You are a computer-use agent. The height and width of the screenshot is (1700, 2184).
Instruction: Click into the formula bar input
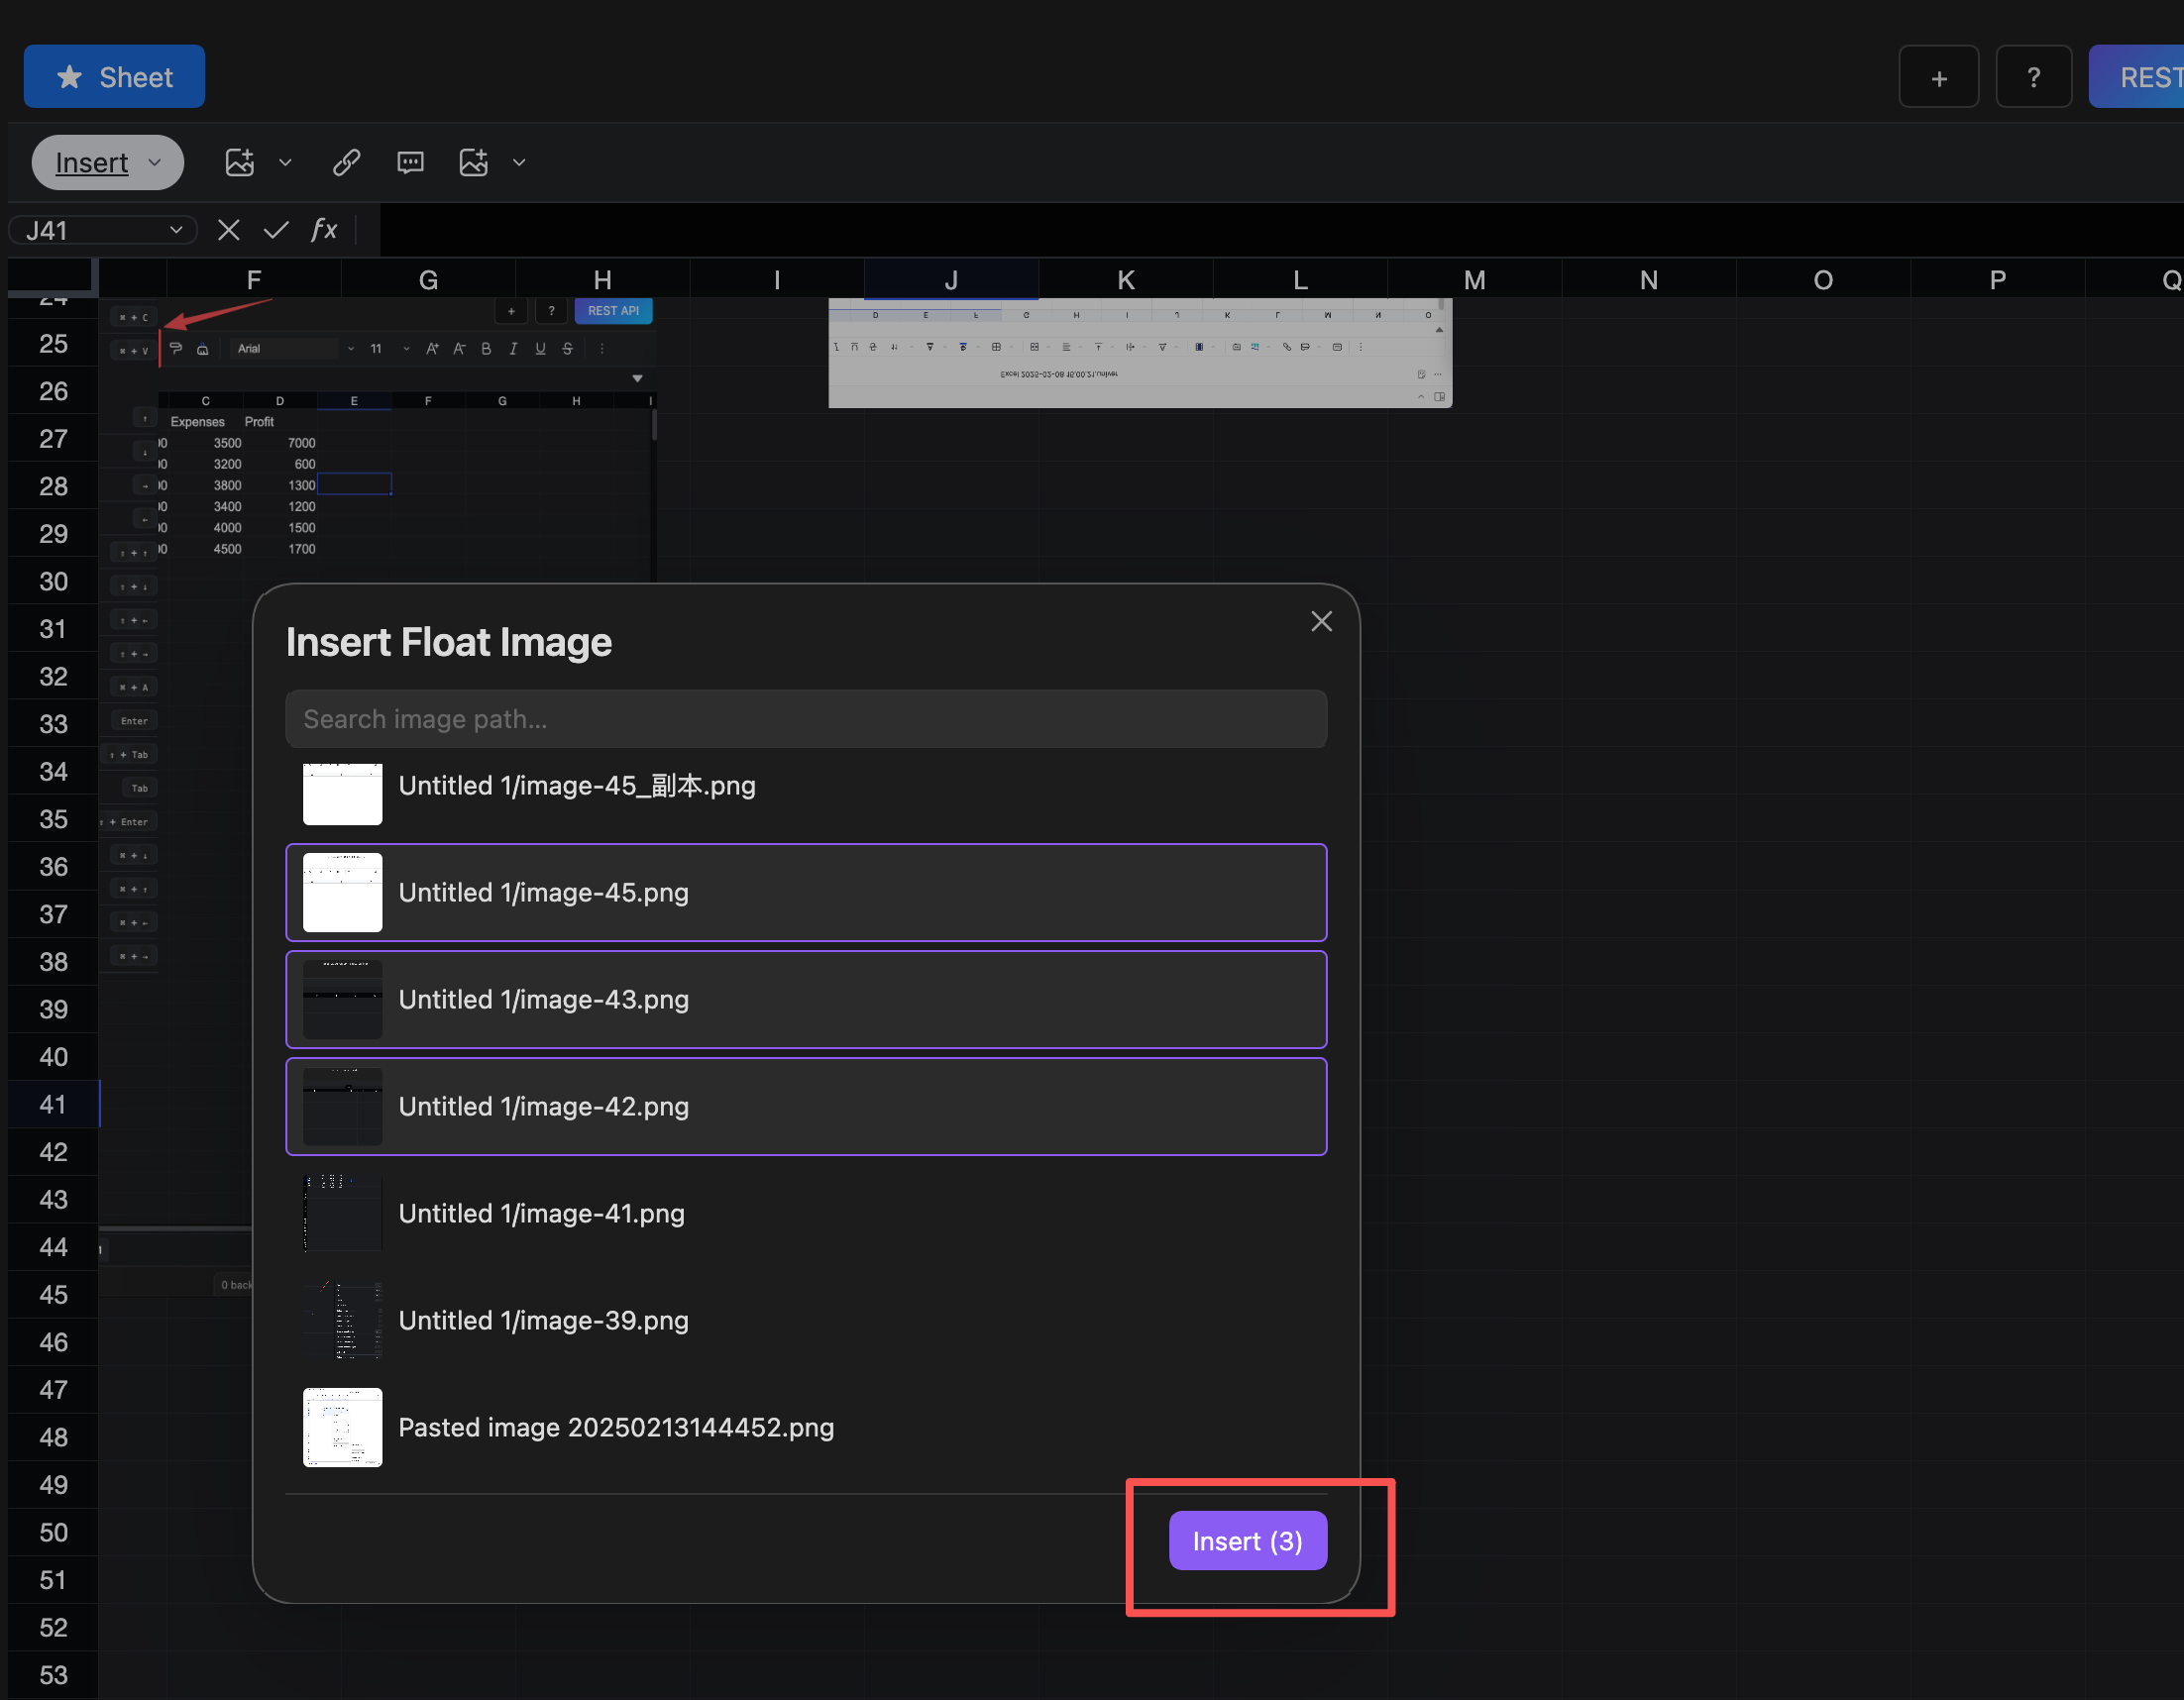[1280, 230]
